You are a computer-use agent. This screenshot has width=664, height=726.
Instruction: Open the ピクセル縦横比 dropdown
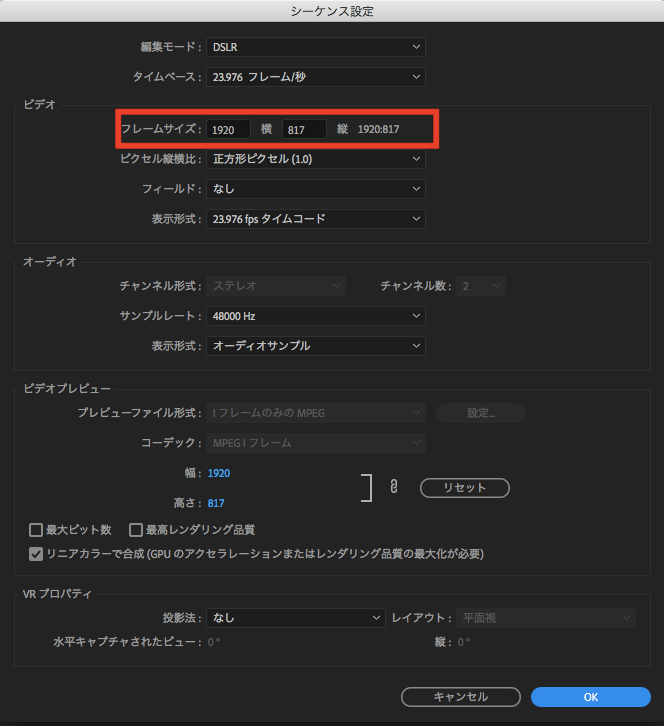pos(316,159)
